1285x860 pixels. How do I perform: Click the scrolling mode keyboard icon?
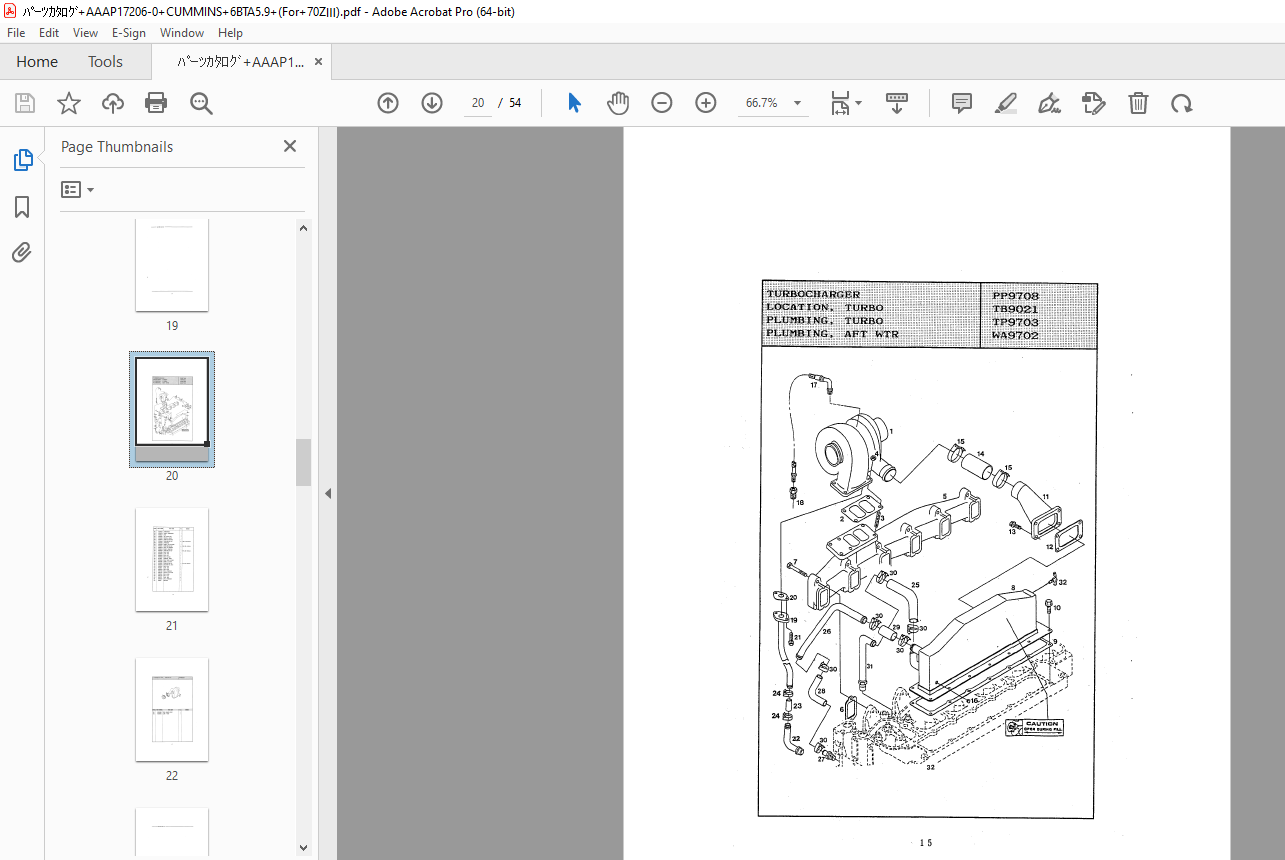(896, 103)
